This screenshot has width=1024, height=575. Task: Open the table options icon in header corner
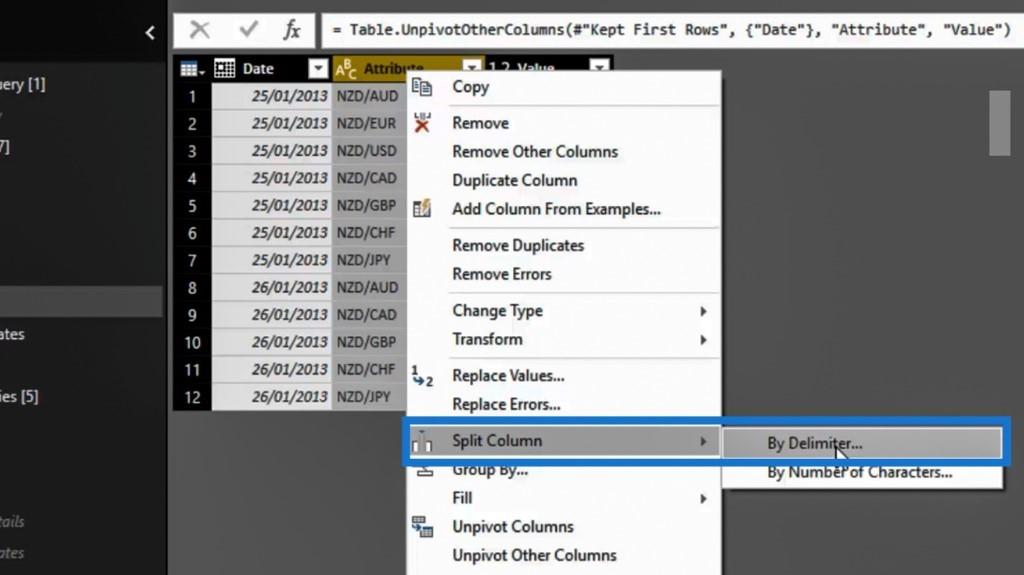pyautogui.click(x=192, y=69)
